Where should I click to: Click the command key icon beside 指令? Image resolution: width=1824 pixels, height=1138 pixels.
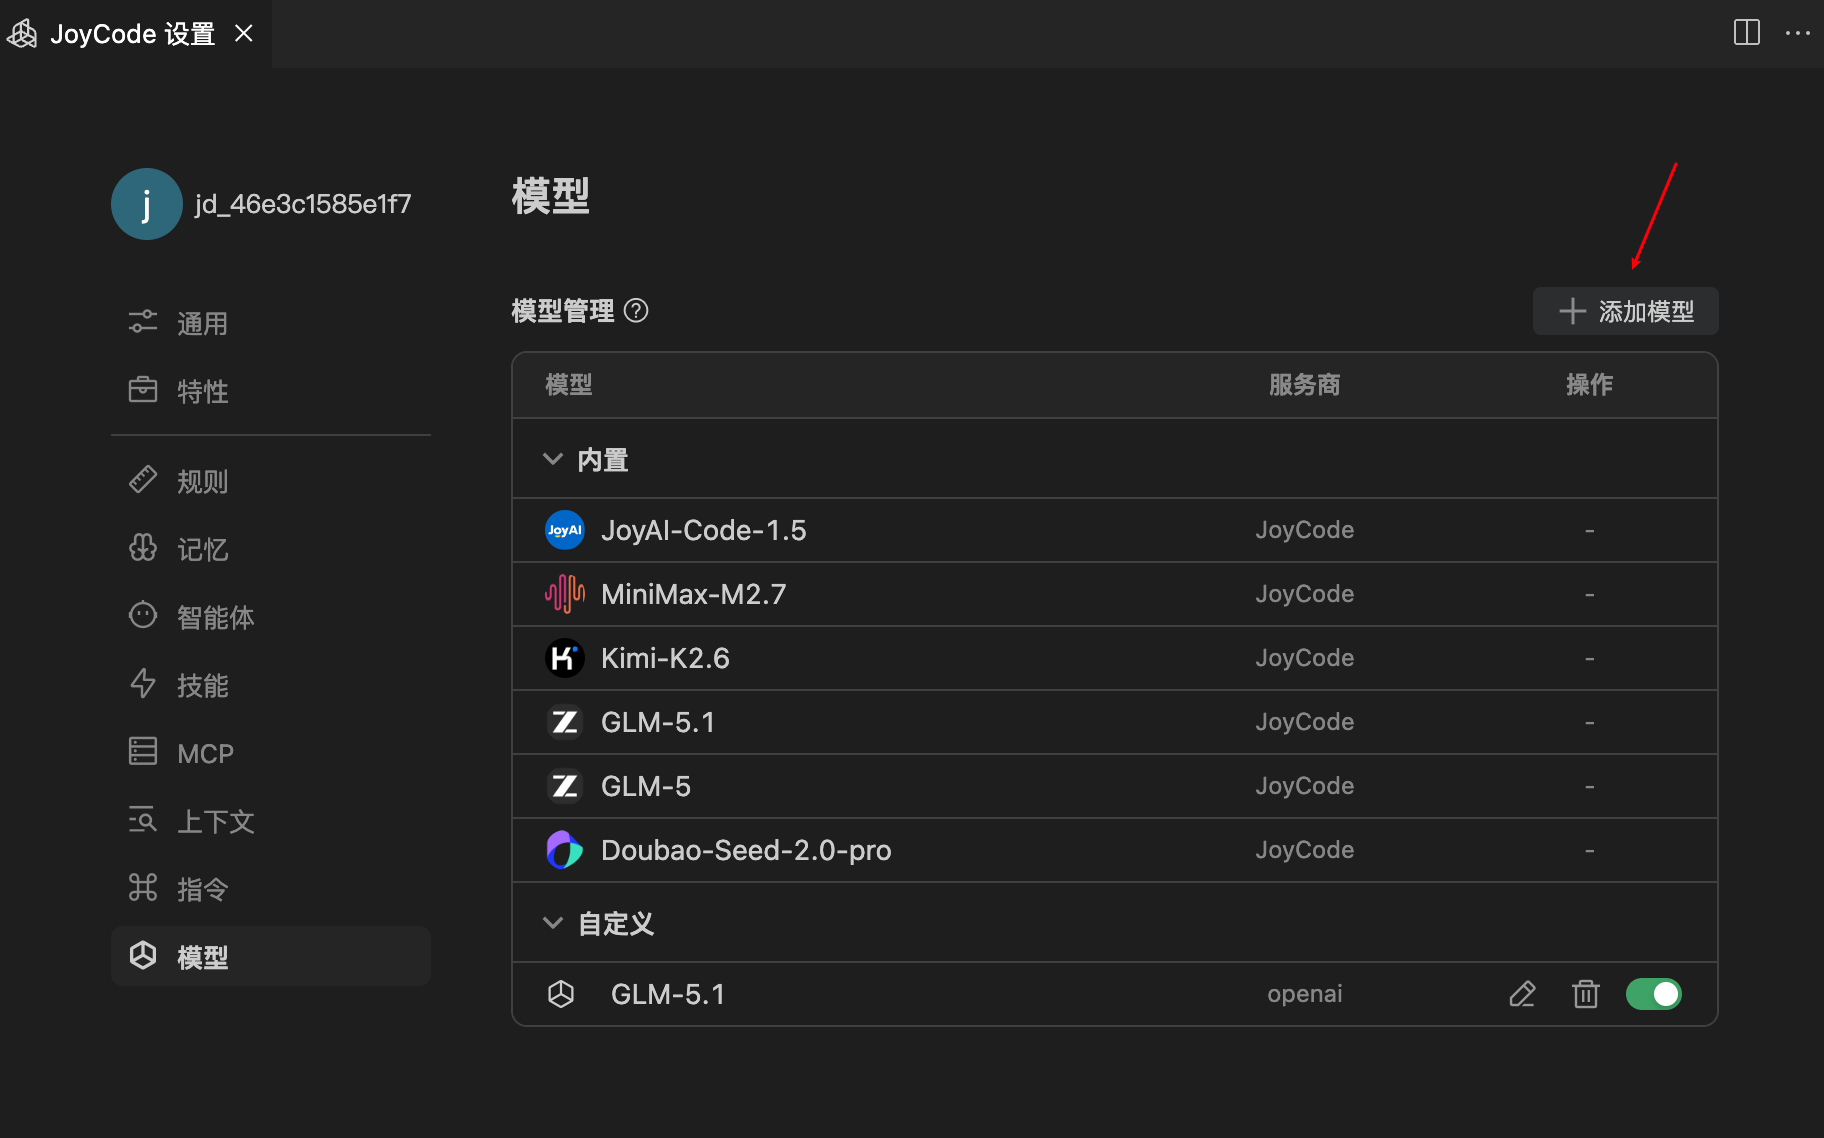(143, 887)
